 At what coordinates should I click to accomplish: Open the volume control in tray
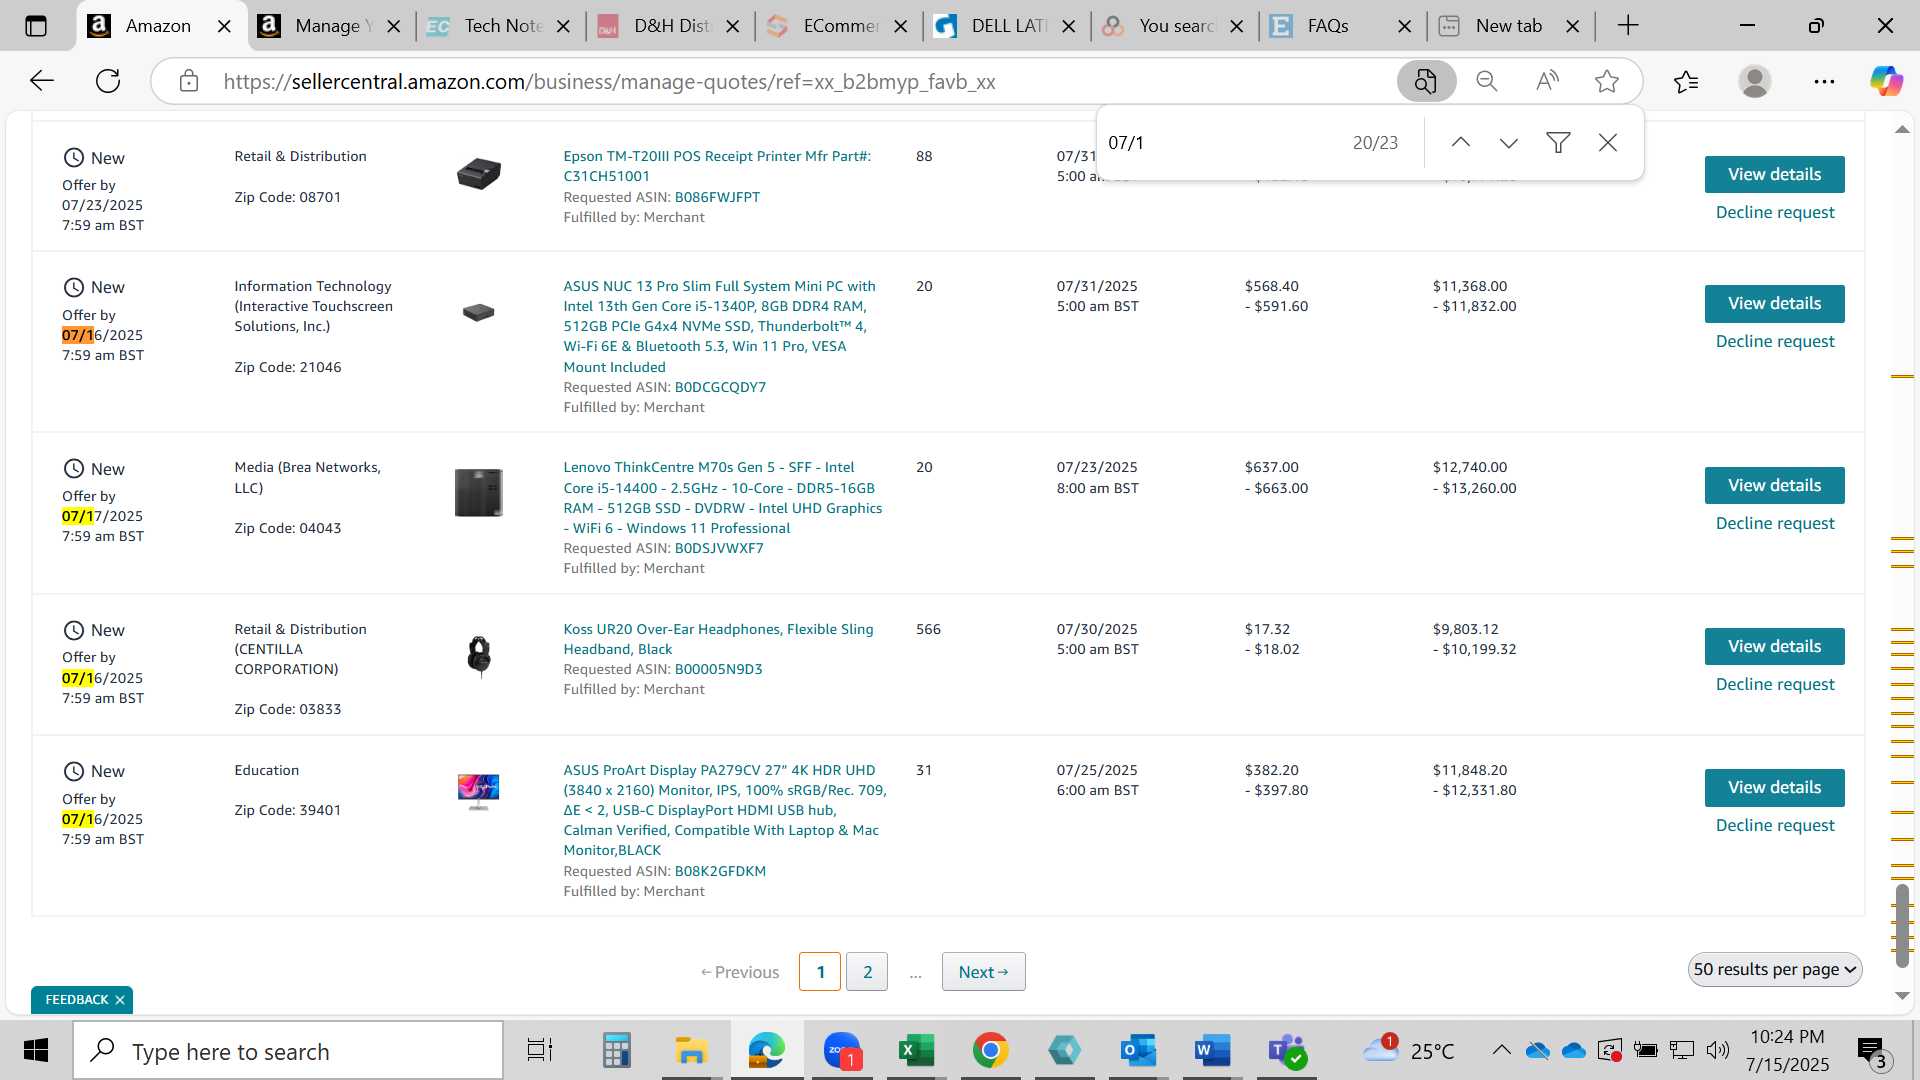tap(1718, 1050)
